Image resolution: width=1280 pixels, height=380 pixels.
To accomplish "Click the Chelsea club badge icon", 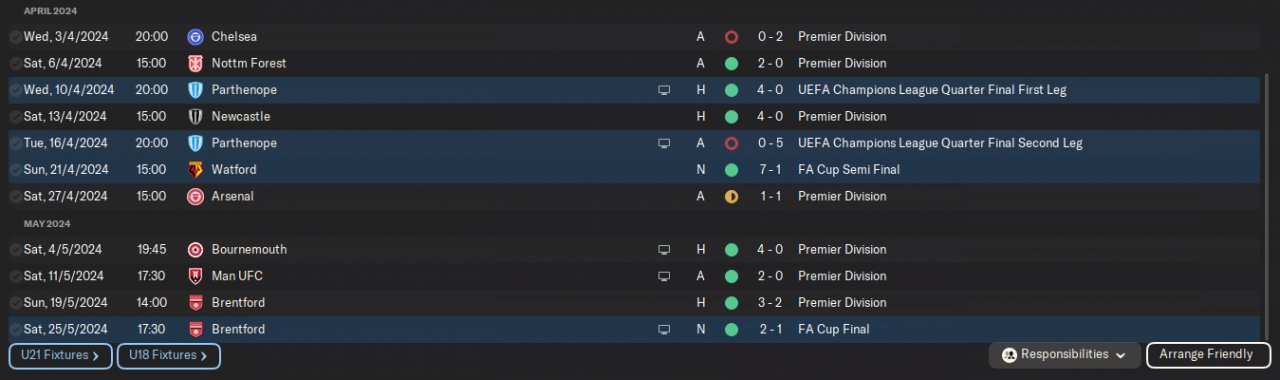I will (x=195, y=37).
